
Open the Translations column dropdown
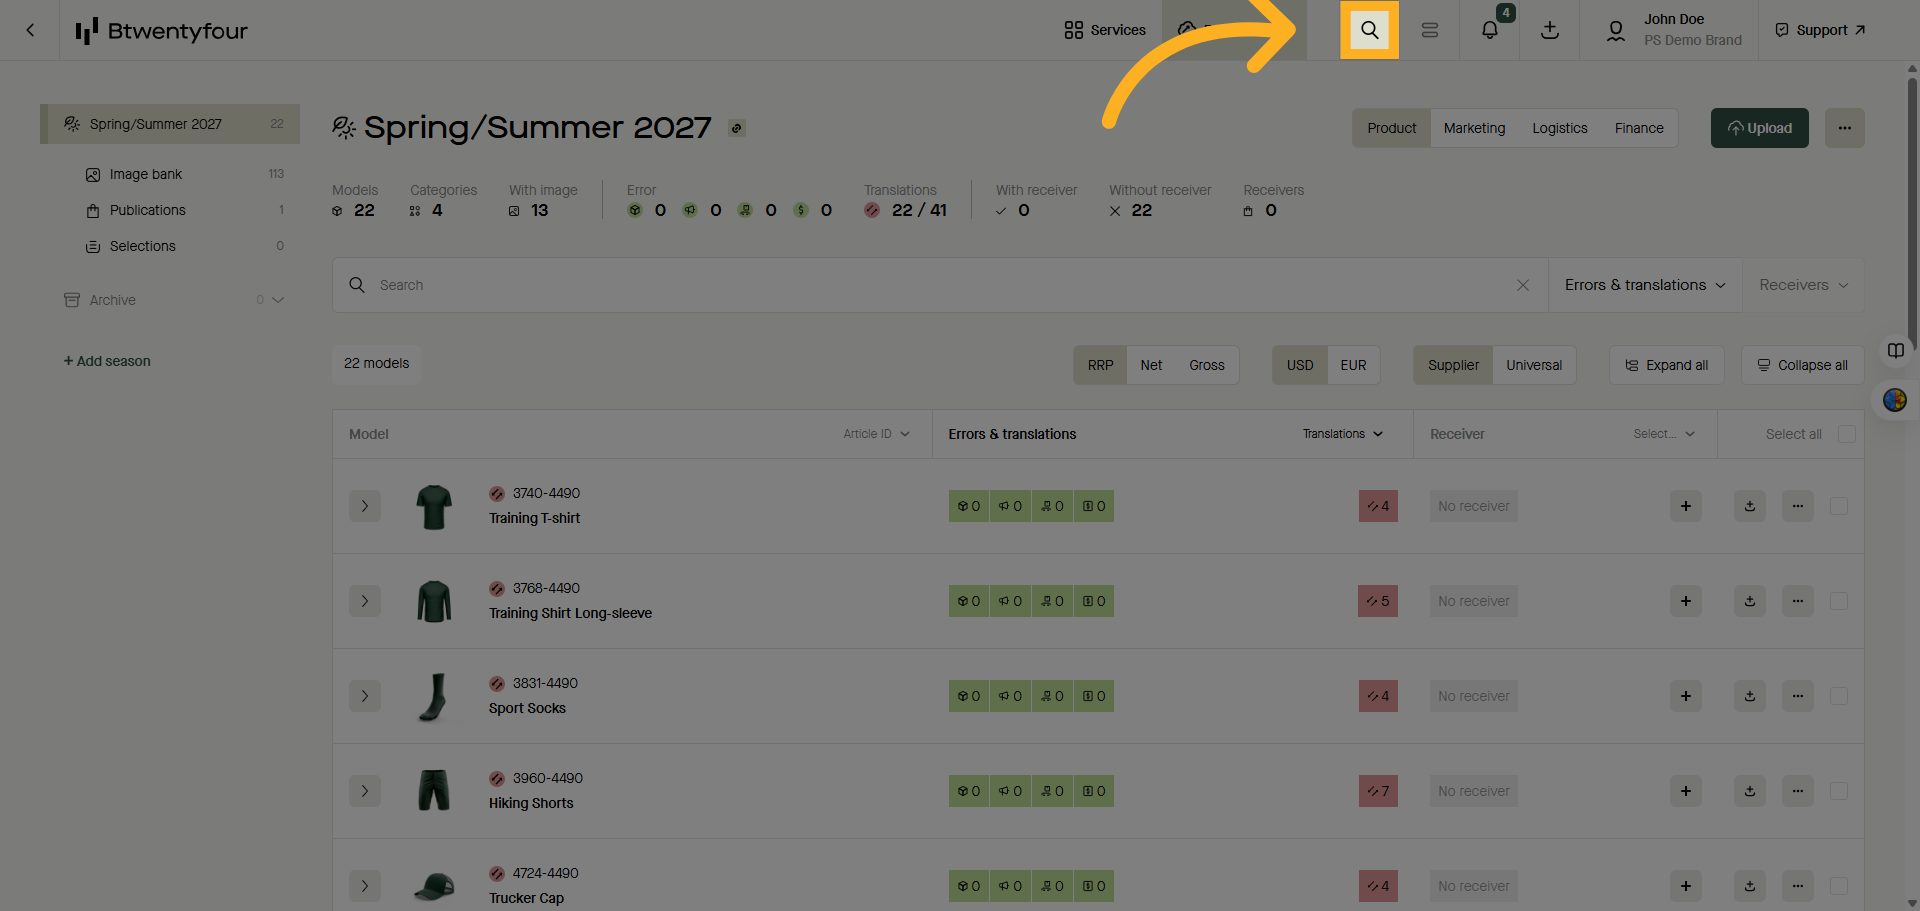(x=1343, y=434)
